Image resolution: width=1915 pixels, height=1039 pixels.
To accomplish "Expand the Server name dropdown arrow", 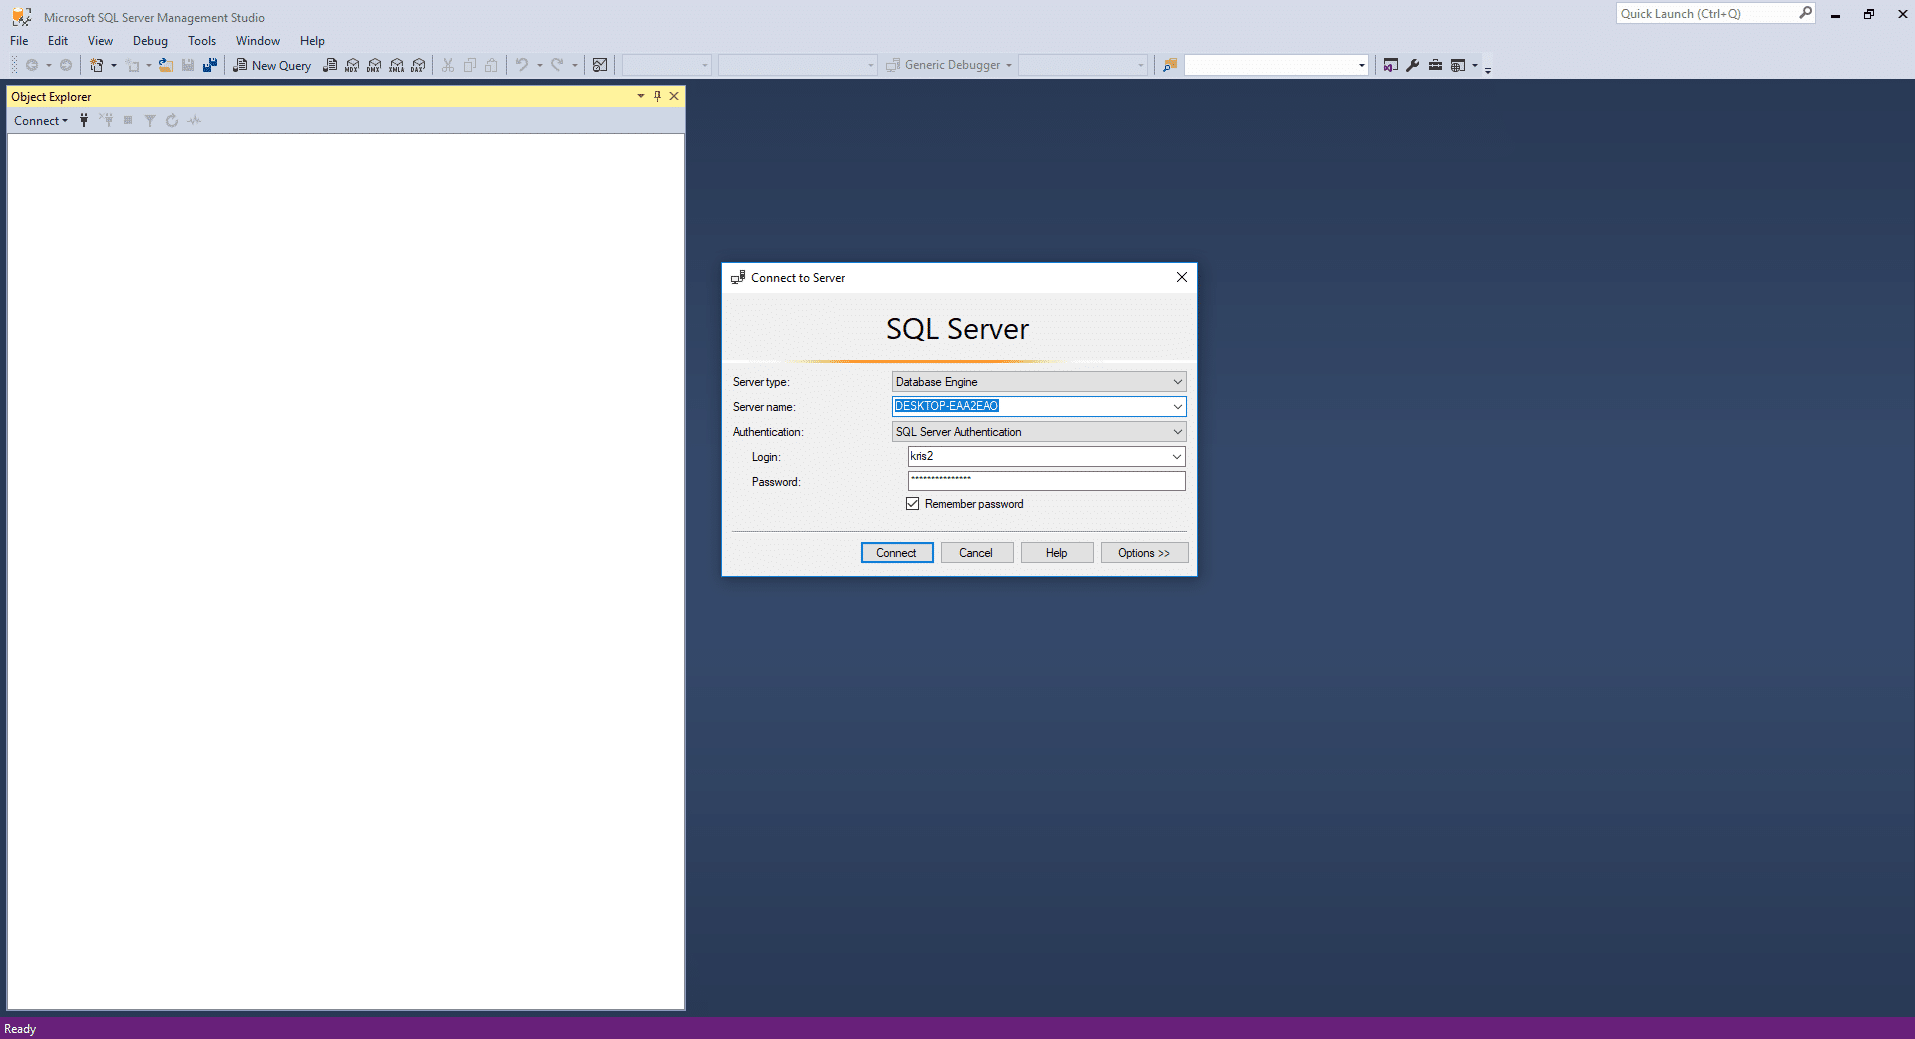I will point(1178,406).
